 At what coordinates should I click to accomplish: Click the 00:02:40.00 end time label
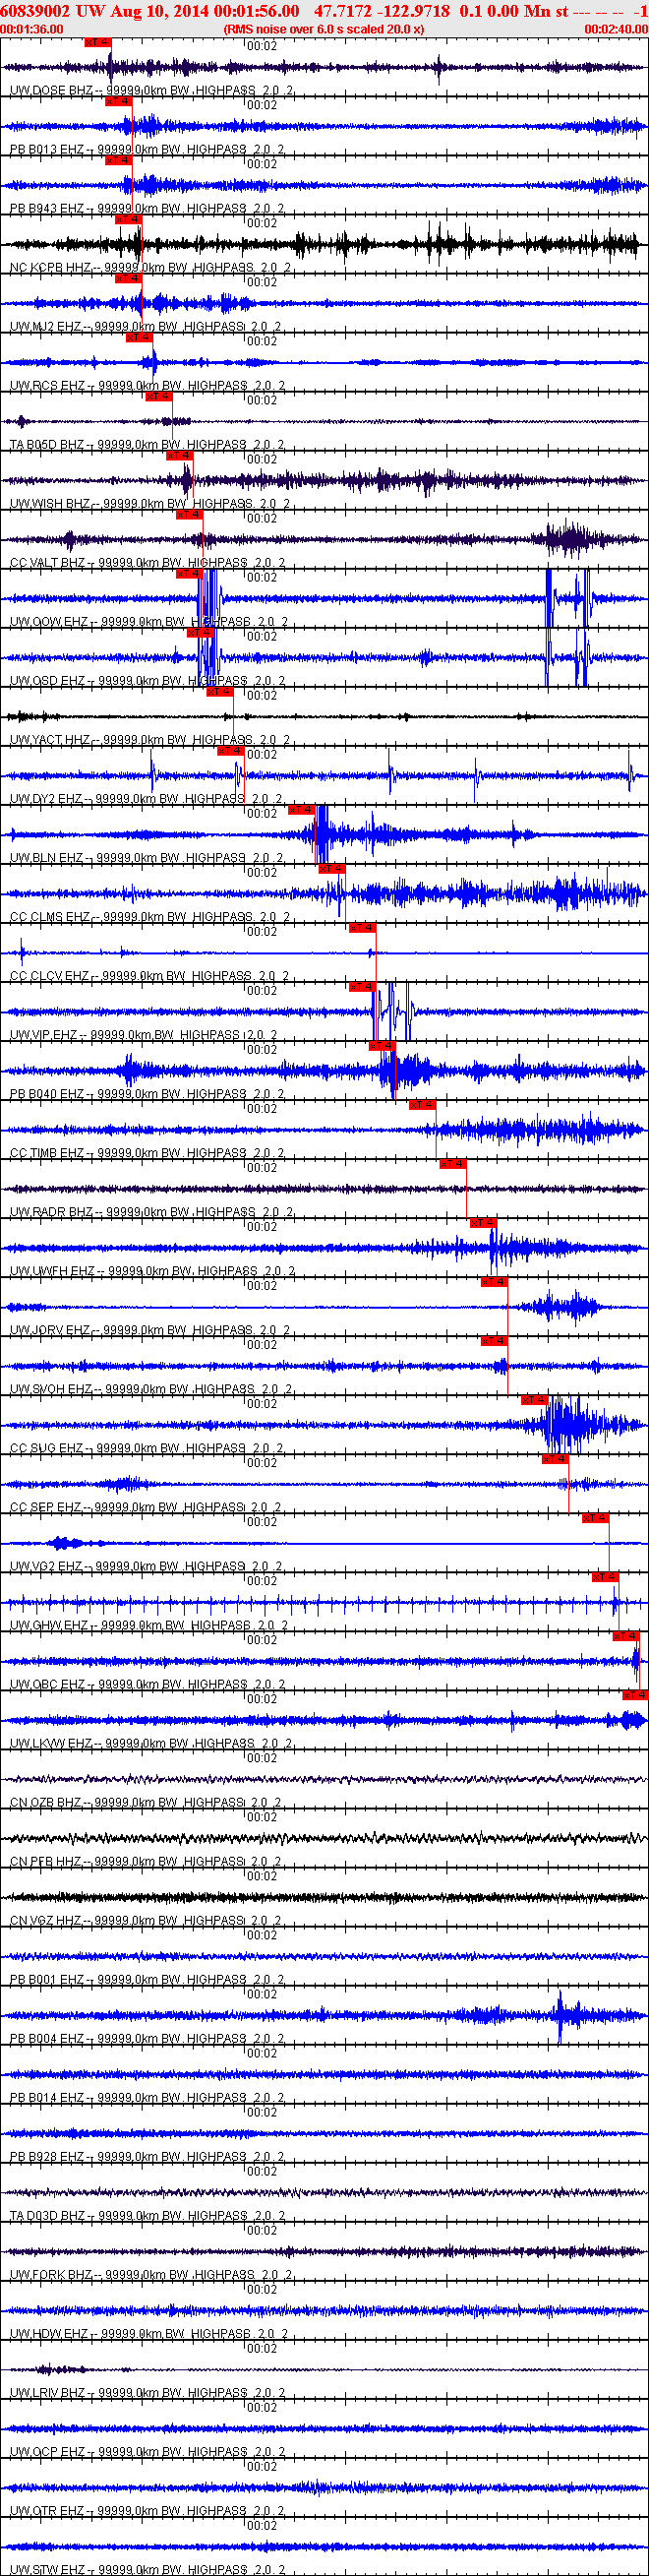pos(616,29)
